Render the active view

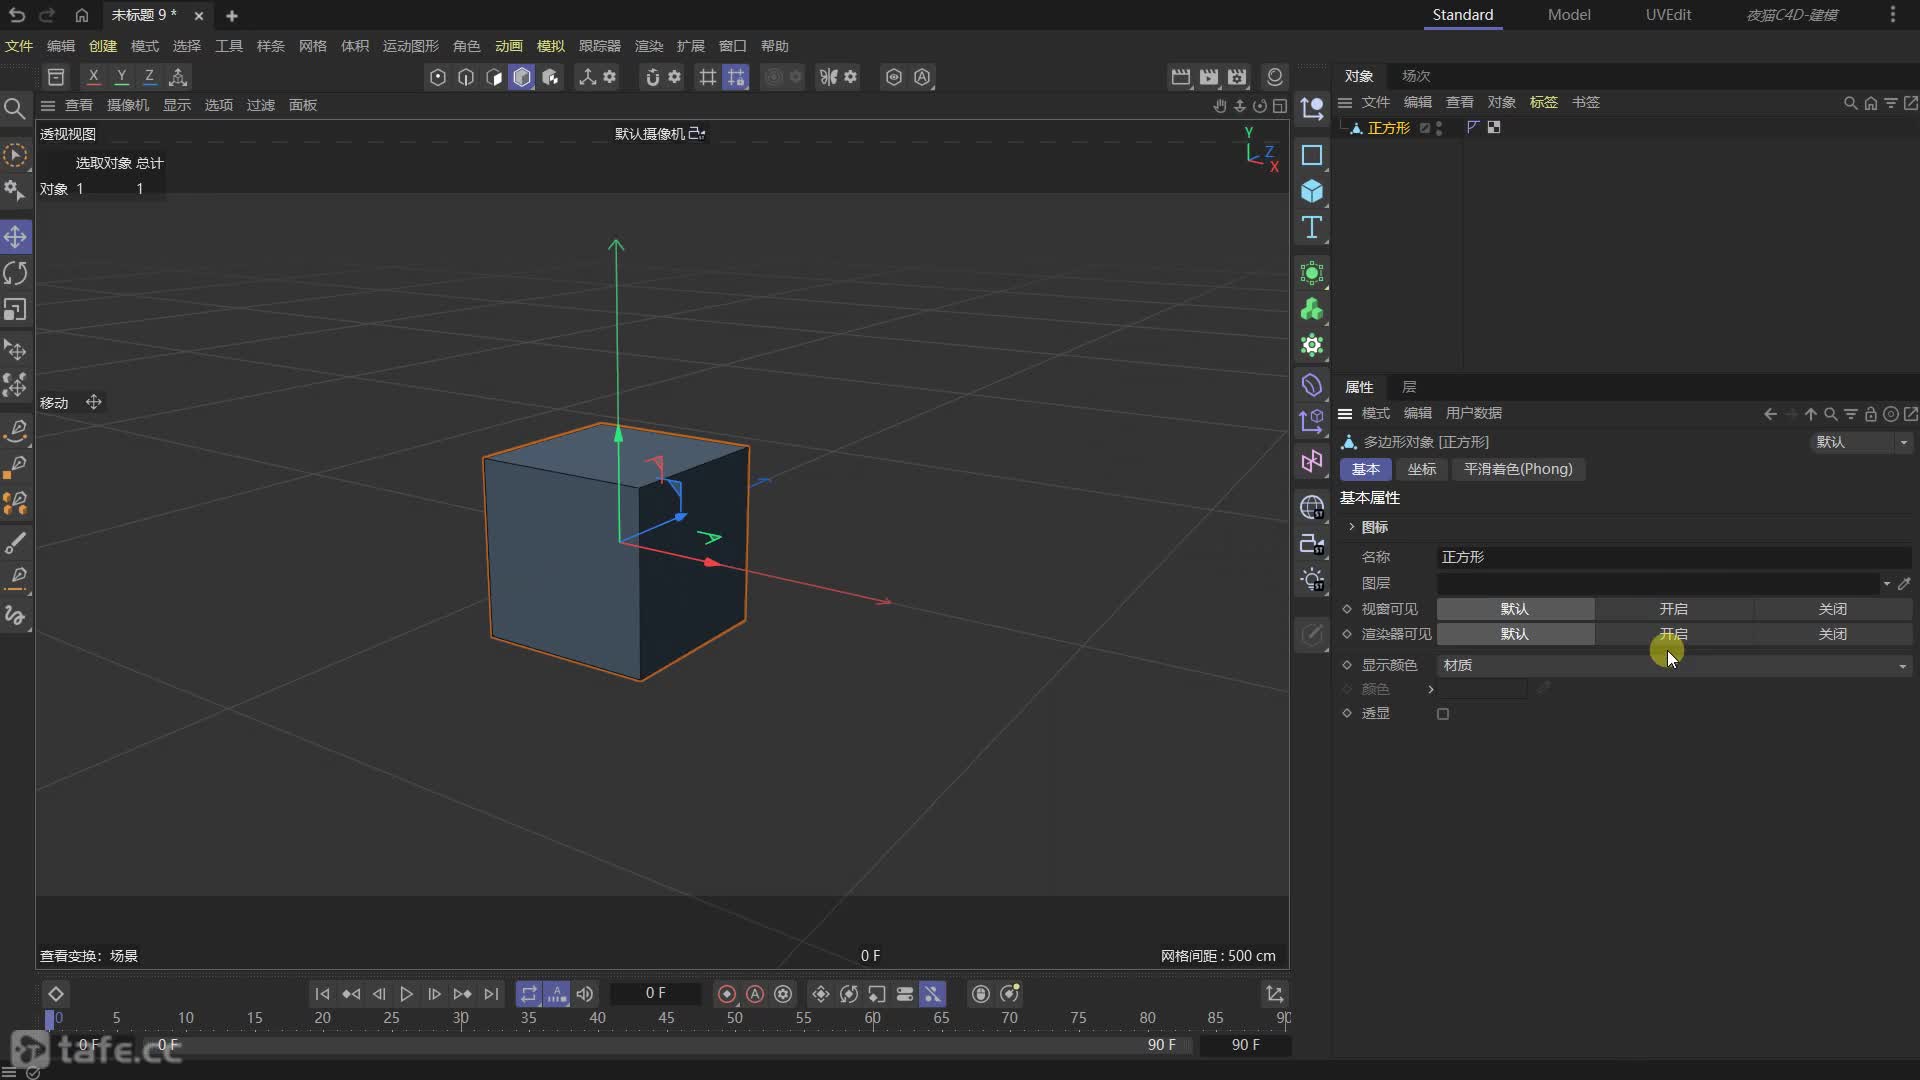1181,77
